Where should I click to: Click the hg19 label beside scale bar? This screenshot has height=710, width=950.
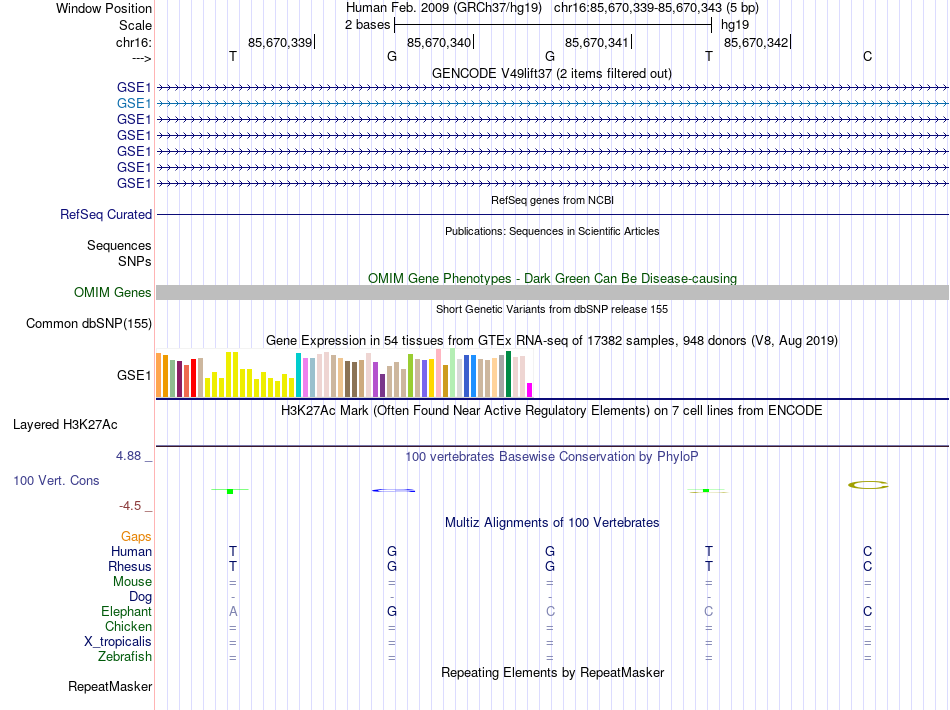tap(735, 25)
